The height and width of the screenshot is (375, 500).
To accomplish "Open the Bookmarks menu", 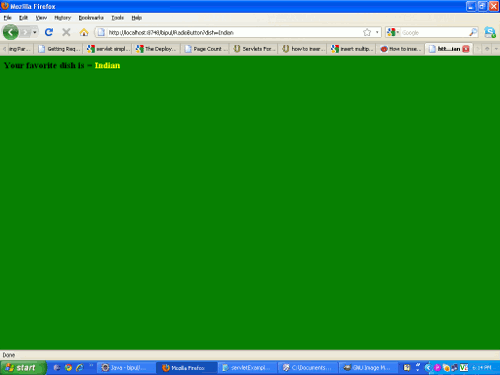I will coord(91,18).
